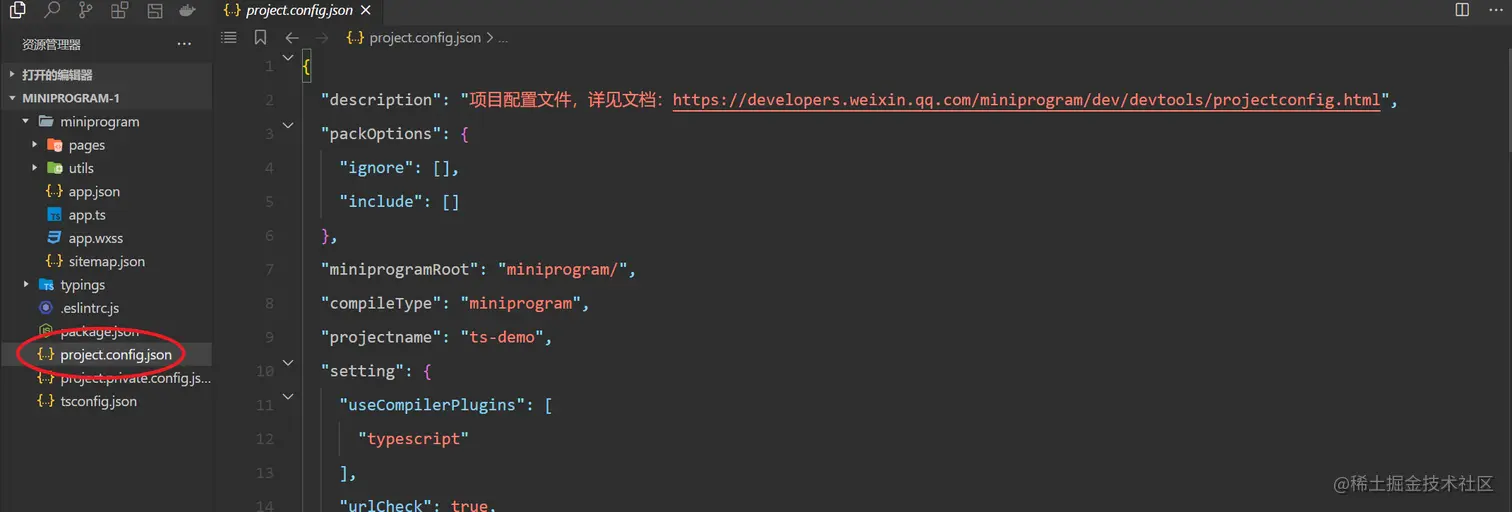Screen dimensions: 1512x512
Task: Click the layout panel icon beside Extensions
Action: pos(154,11)
